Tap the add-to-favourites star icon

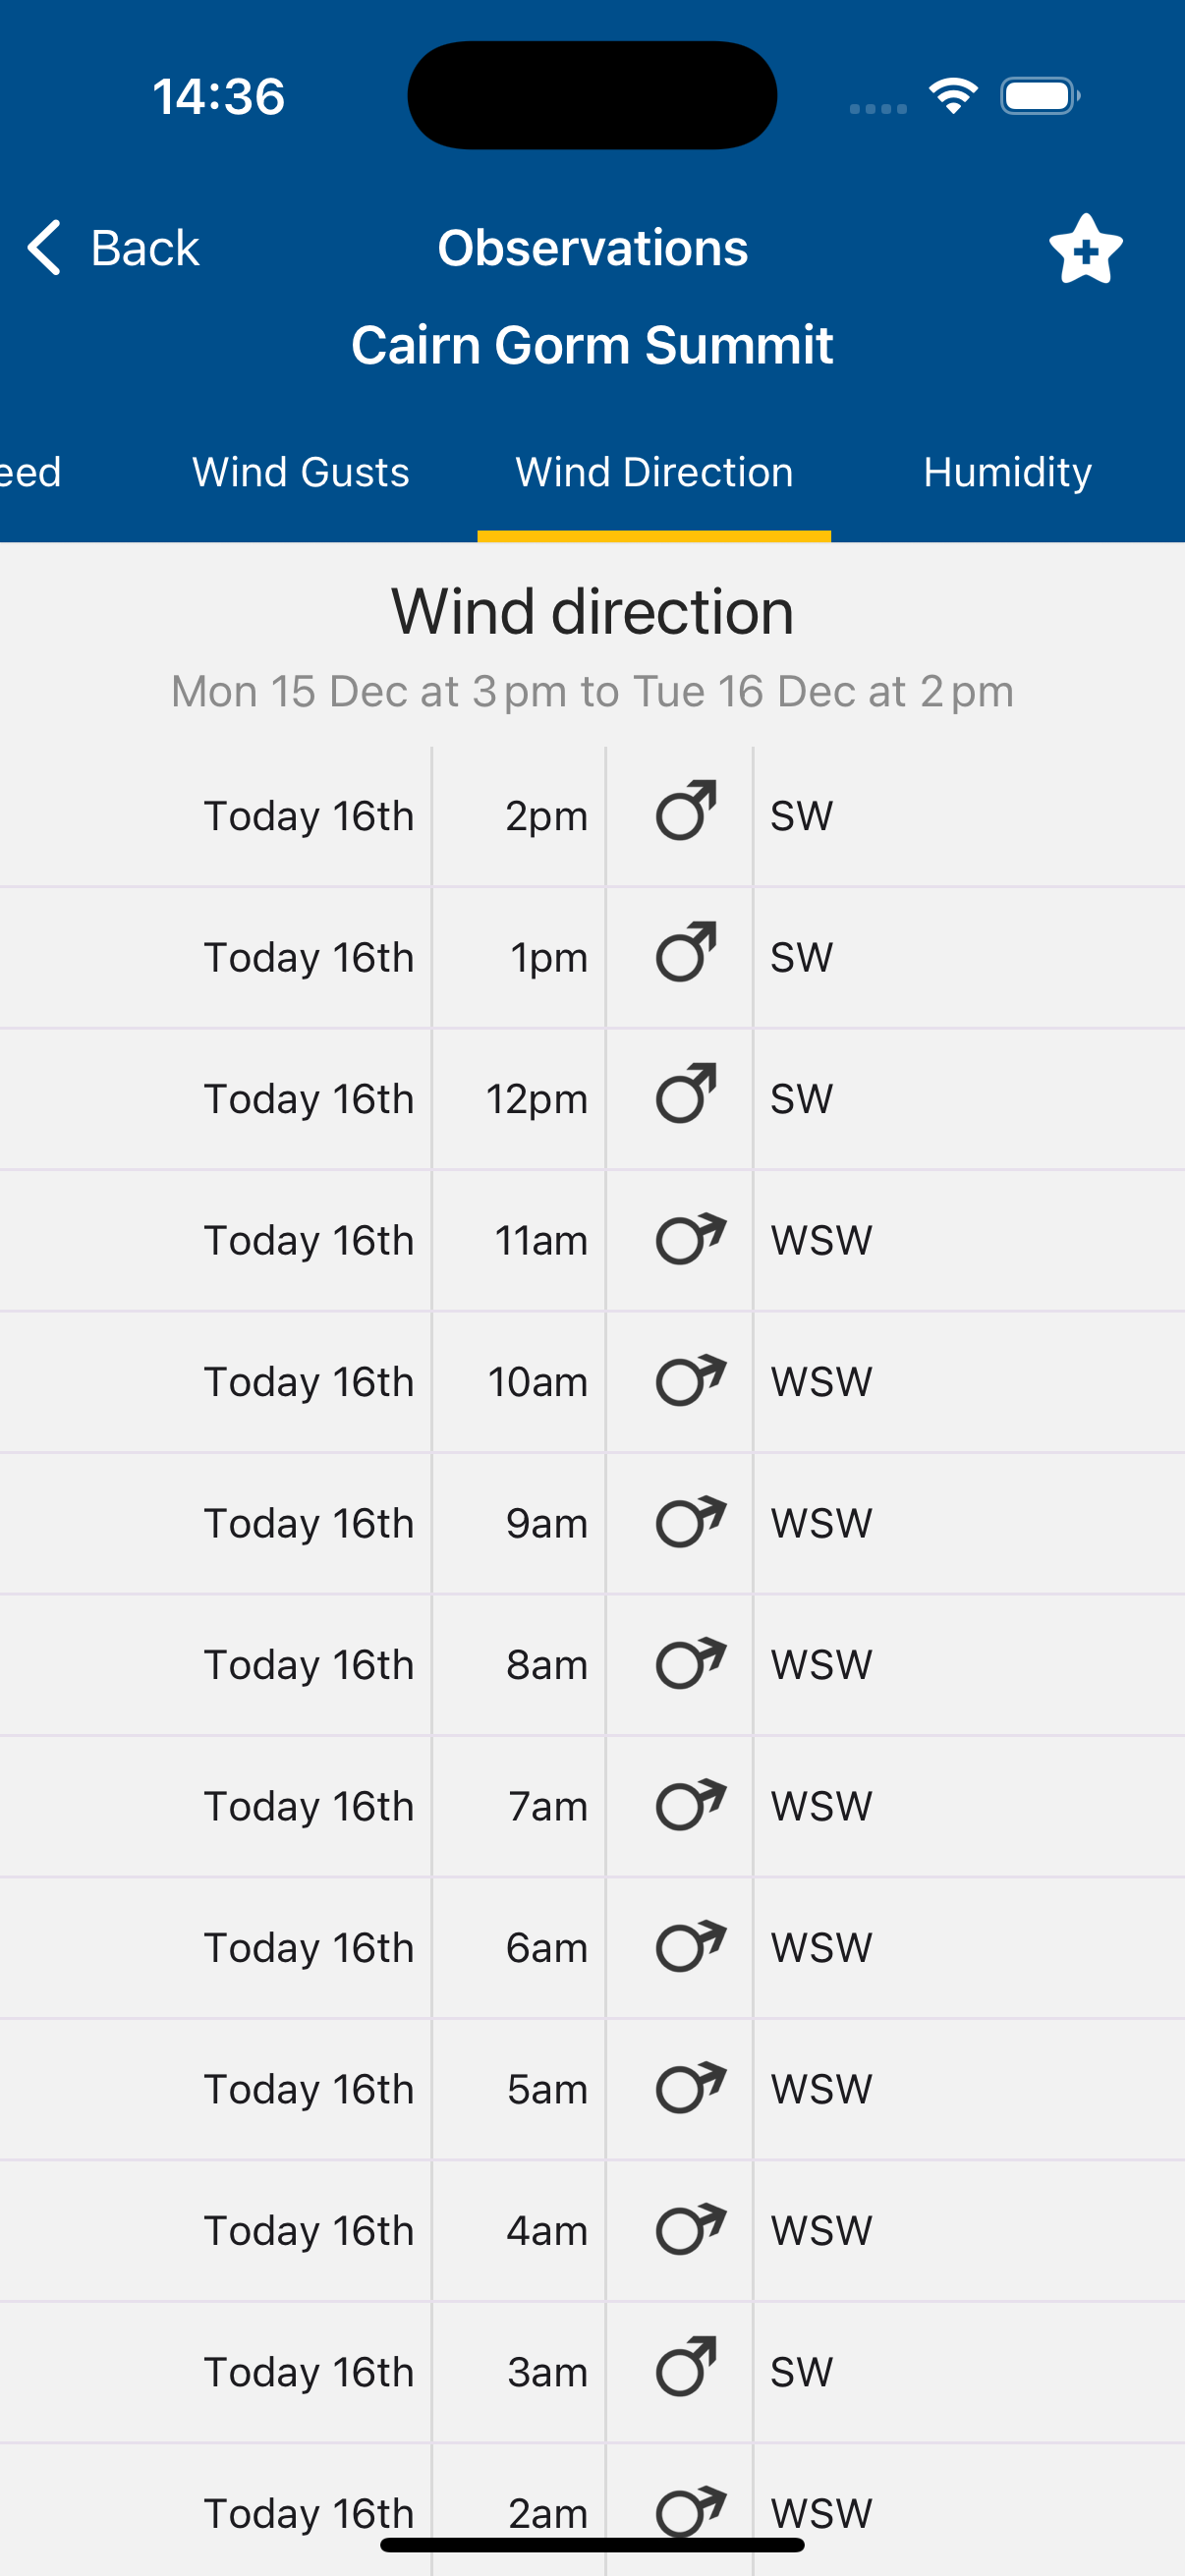(x=1085, y=249)
